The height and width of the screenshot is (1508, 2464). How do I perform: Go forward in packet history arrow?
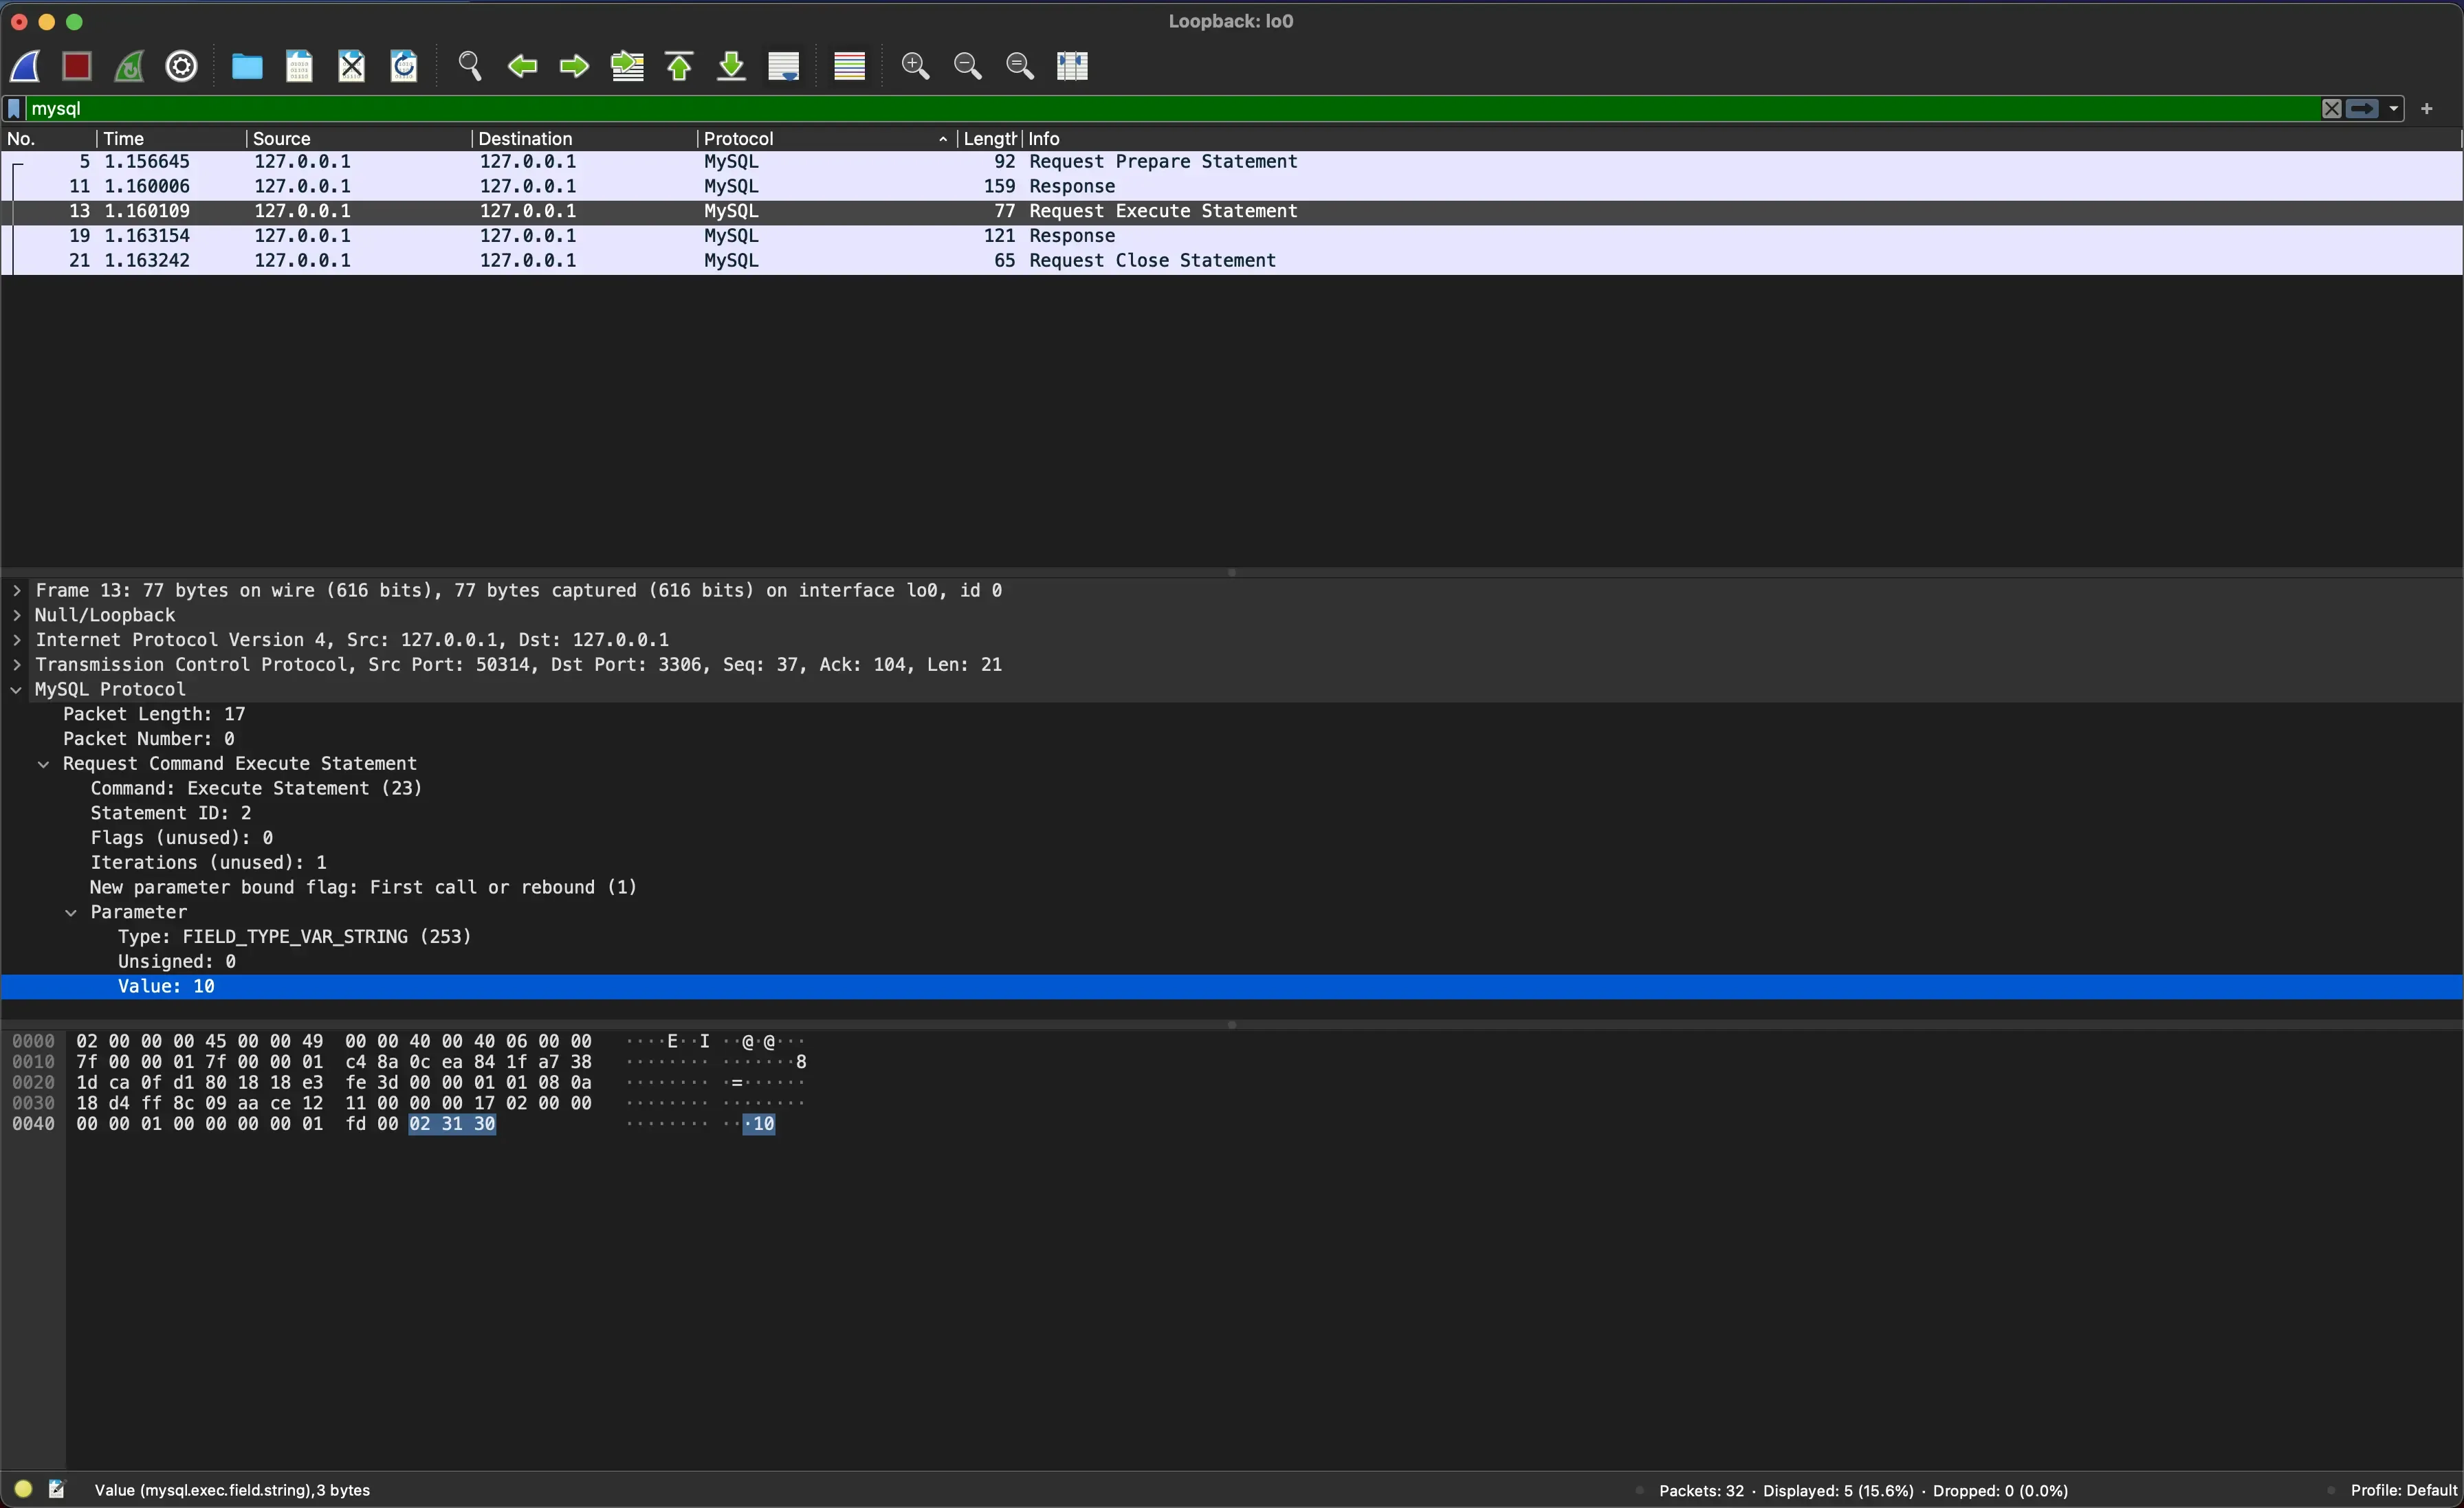[x=574, y=66]
